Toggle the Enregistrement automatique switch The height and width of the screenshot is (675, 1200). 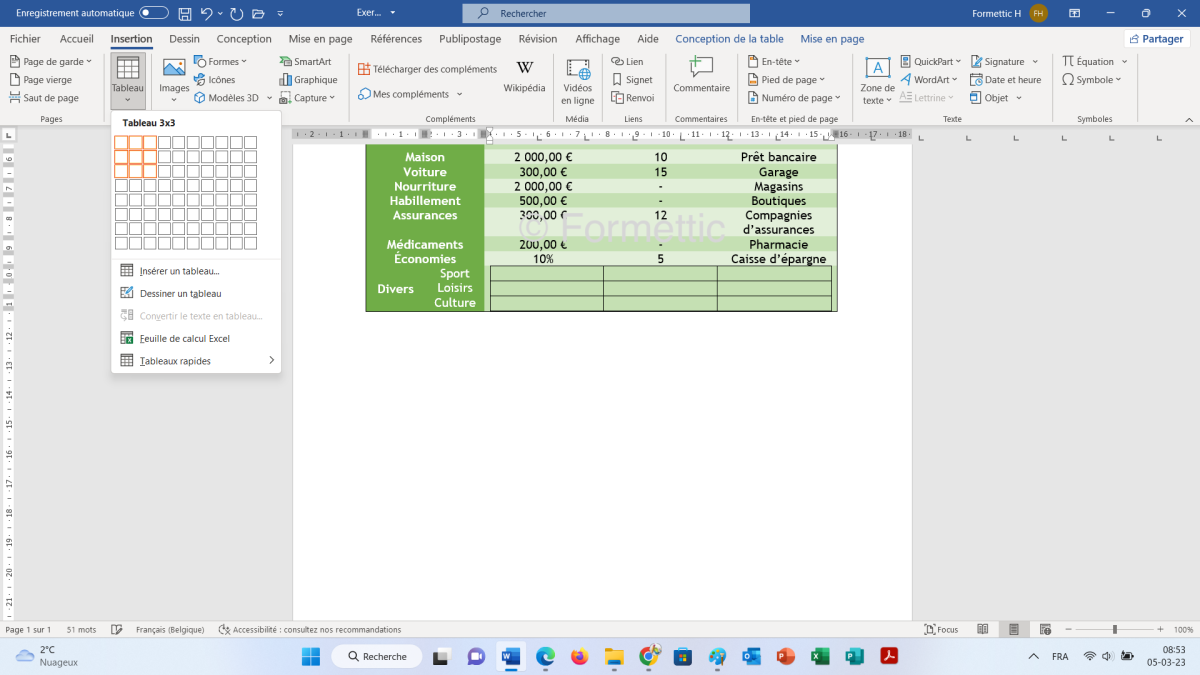tap(154, 13)
